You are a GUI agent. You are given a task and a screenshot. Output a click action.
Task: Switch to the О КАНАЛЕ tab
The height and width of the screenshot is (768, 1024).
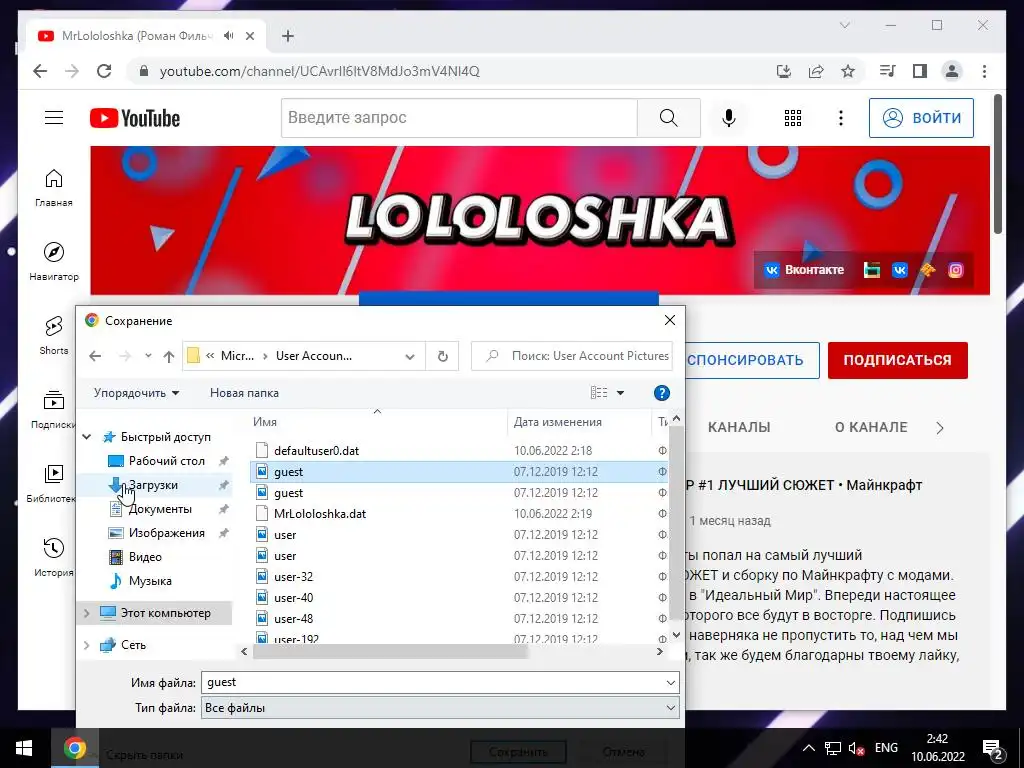(x=871, y=427)
